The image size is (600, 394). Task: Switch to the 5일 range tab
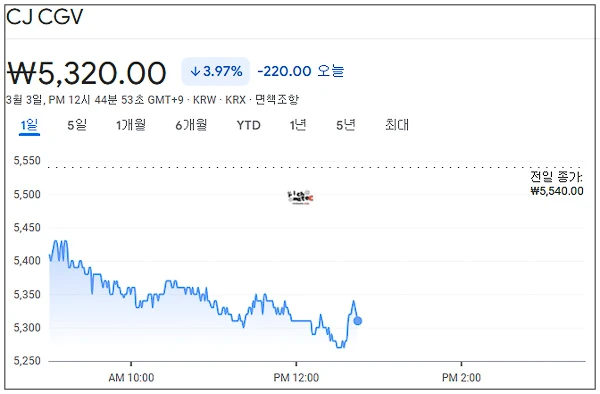(77, 125)
